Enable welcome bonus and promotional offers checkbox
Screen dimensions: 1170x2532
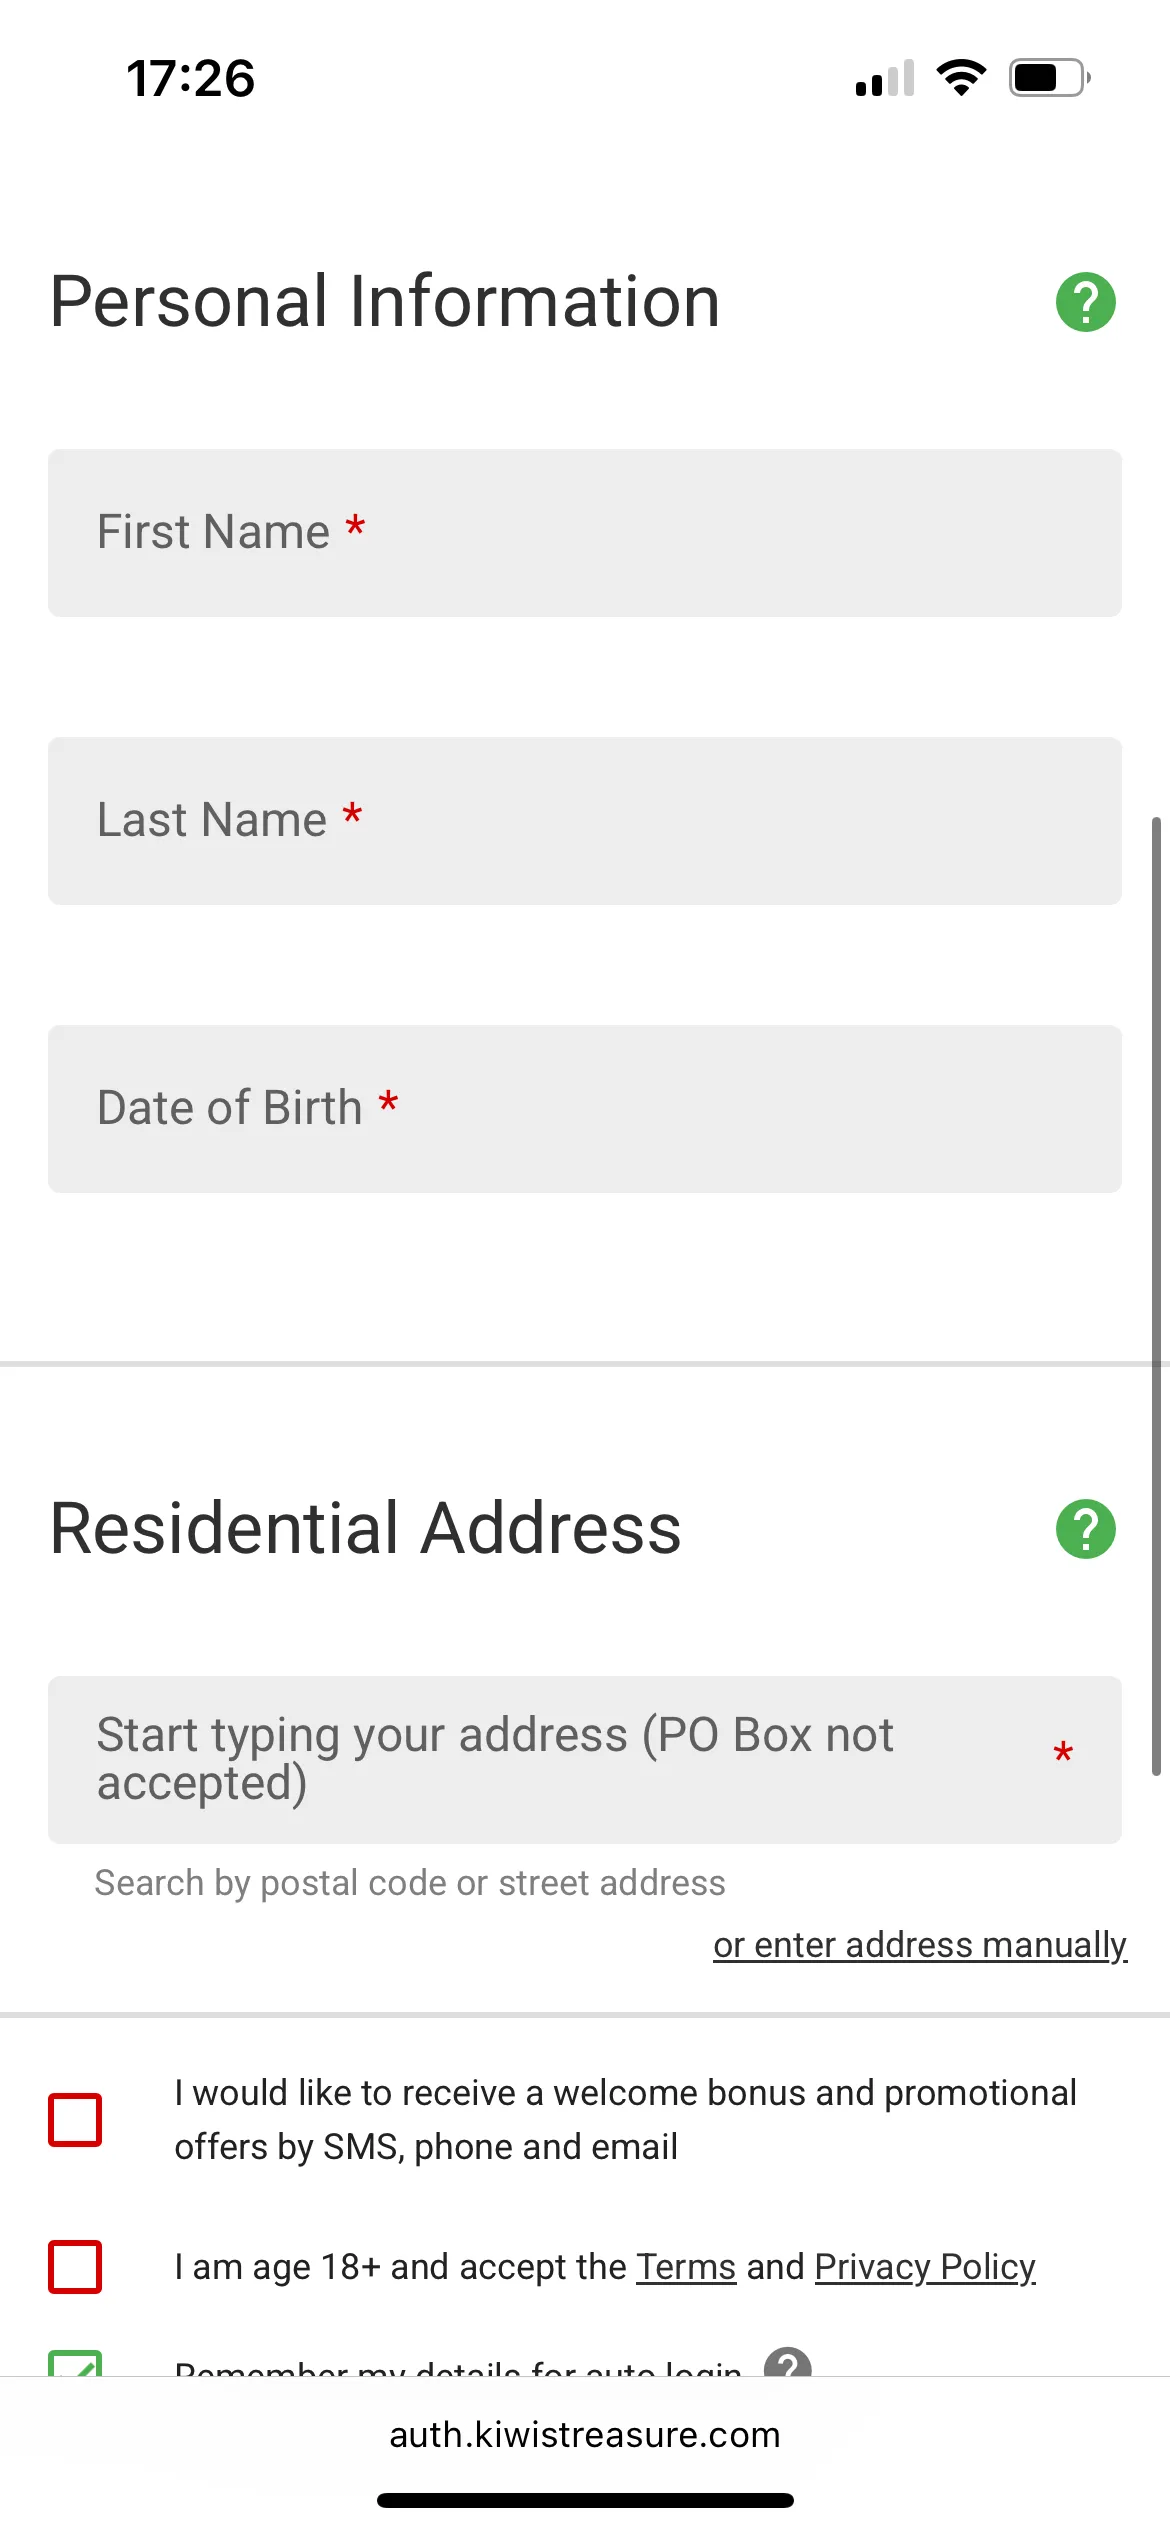(x=75, y=2119)
